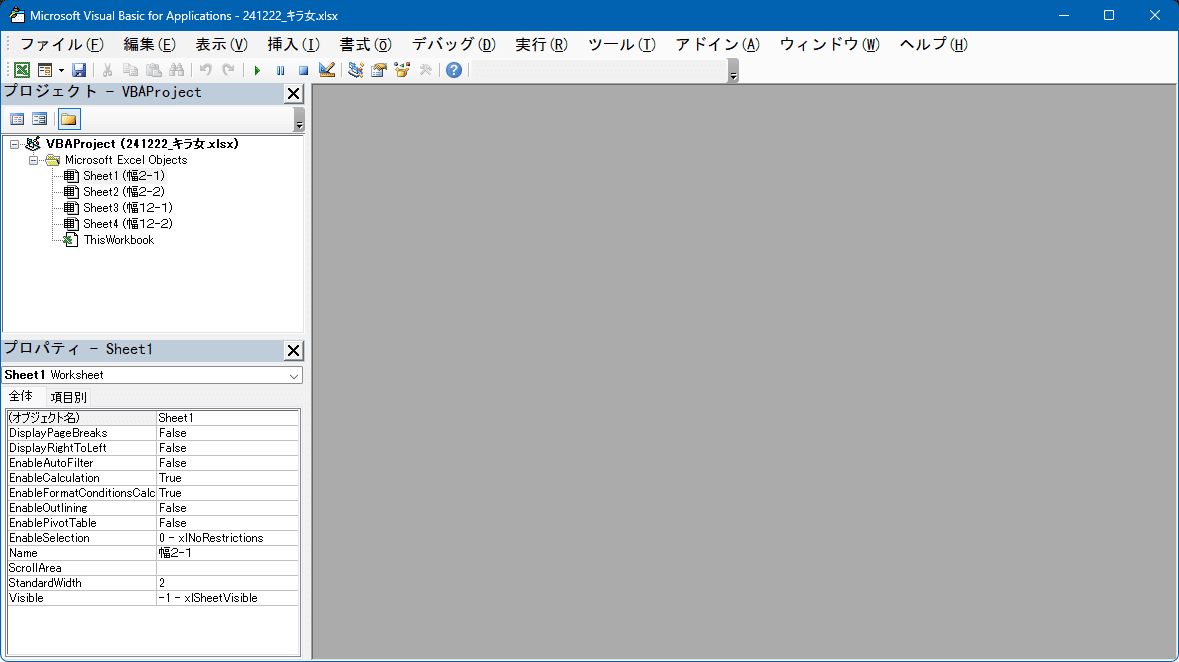Image resolution: width=1179 pixels, height=662 pixels.
Task: Select VBAProject (241222_キラ女.xlsx) node
Action: [x=142, y=144]
